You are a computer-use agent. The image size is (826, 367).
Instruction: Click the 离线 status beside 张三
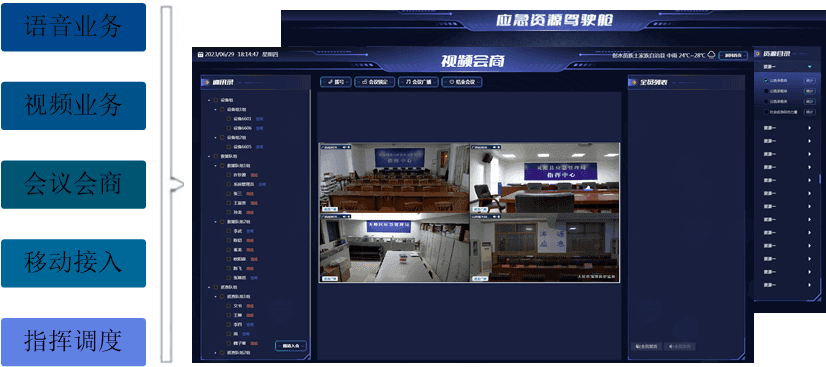pos(250,194)
